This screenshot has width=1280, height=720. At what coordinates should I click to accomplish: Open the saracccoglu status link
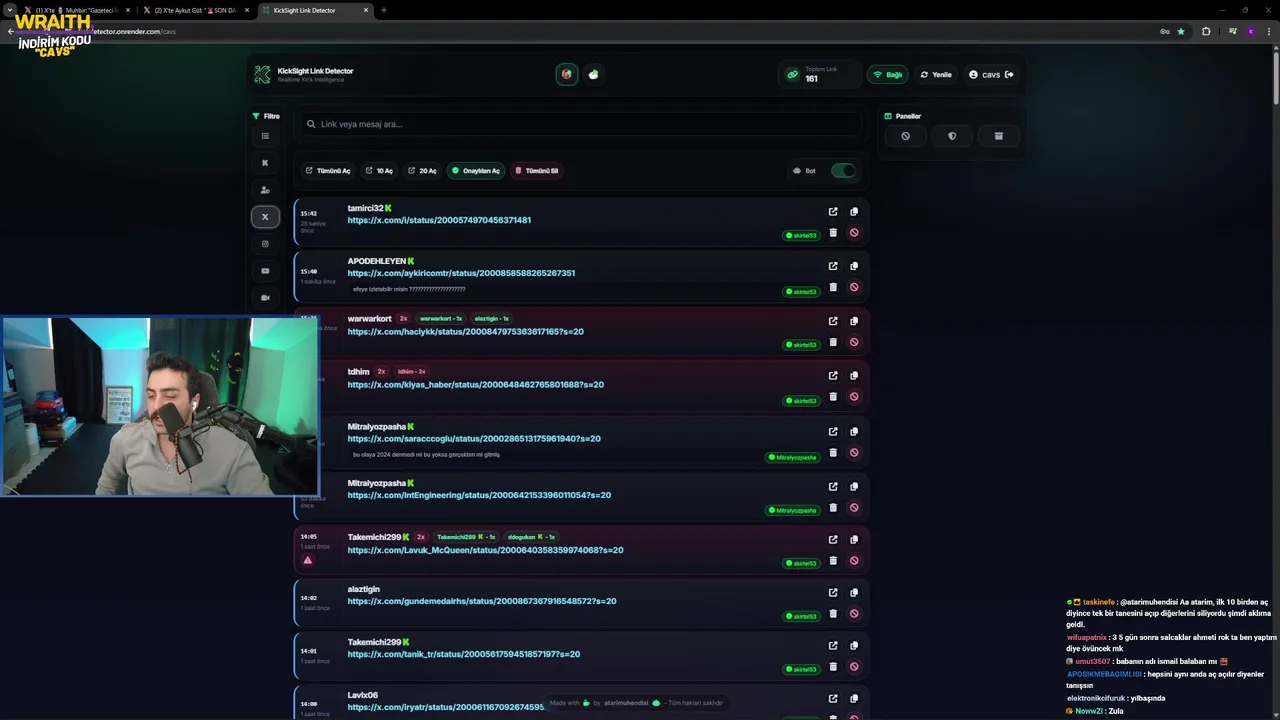(474, 439)
